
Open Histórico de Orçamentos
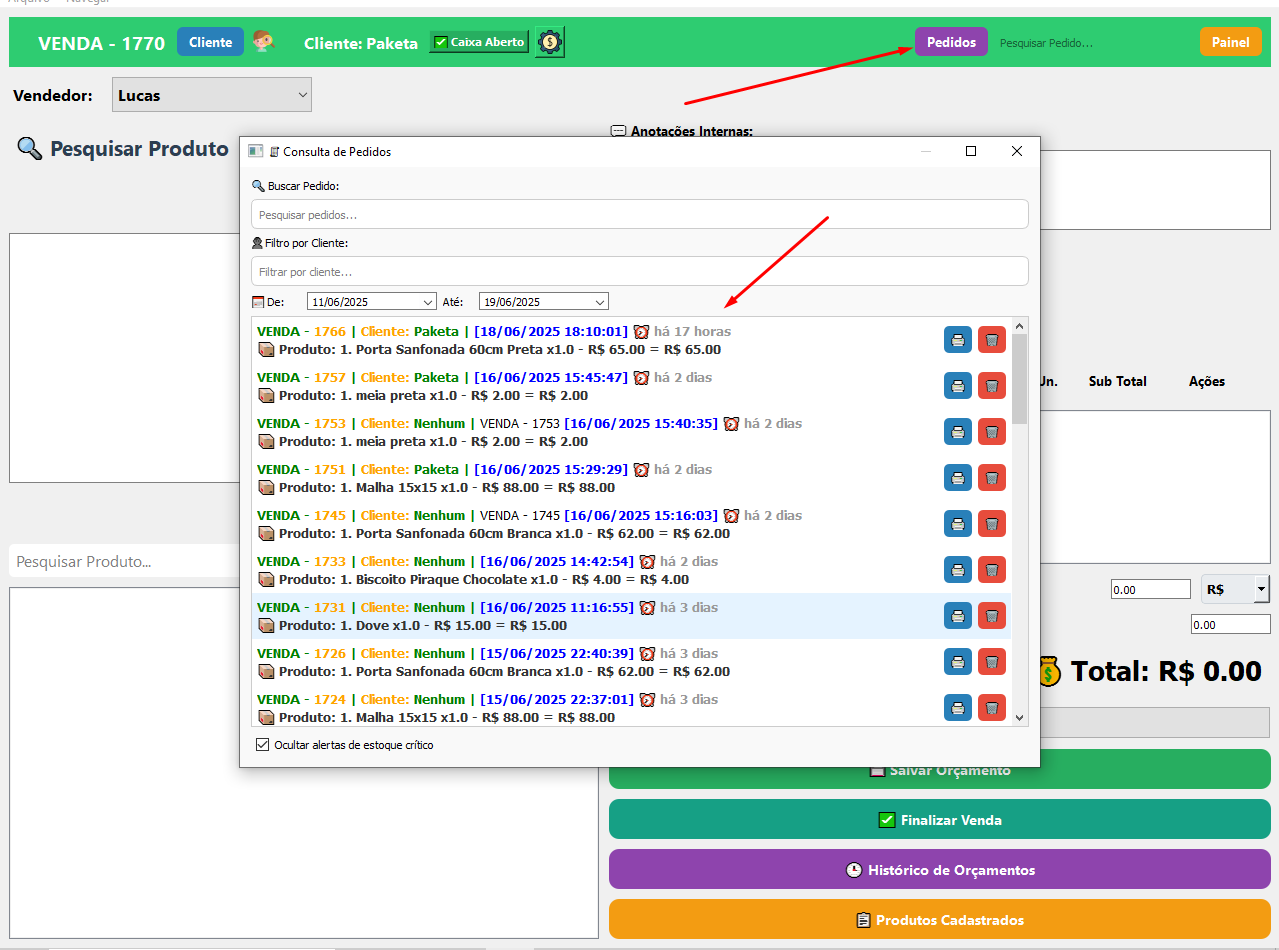(939, 870)
